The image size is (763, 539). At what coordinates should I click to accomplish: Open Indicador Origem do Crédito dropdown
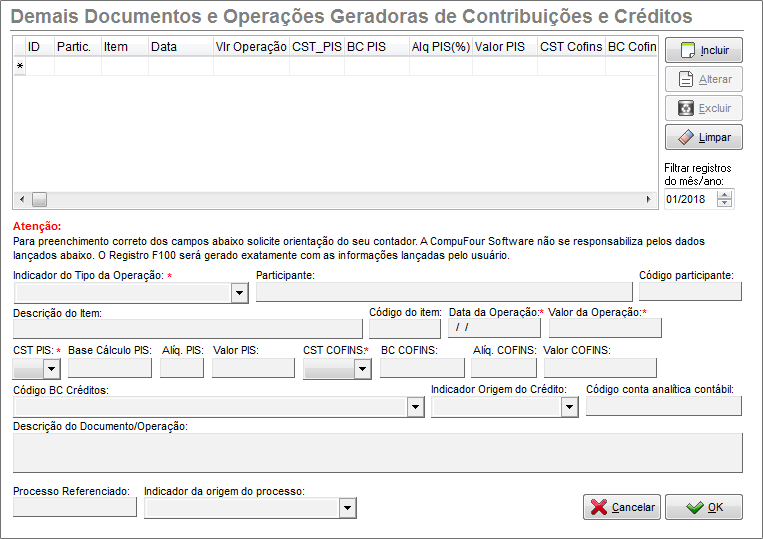tap(569, 406)
